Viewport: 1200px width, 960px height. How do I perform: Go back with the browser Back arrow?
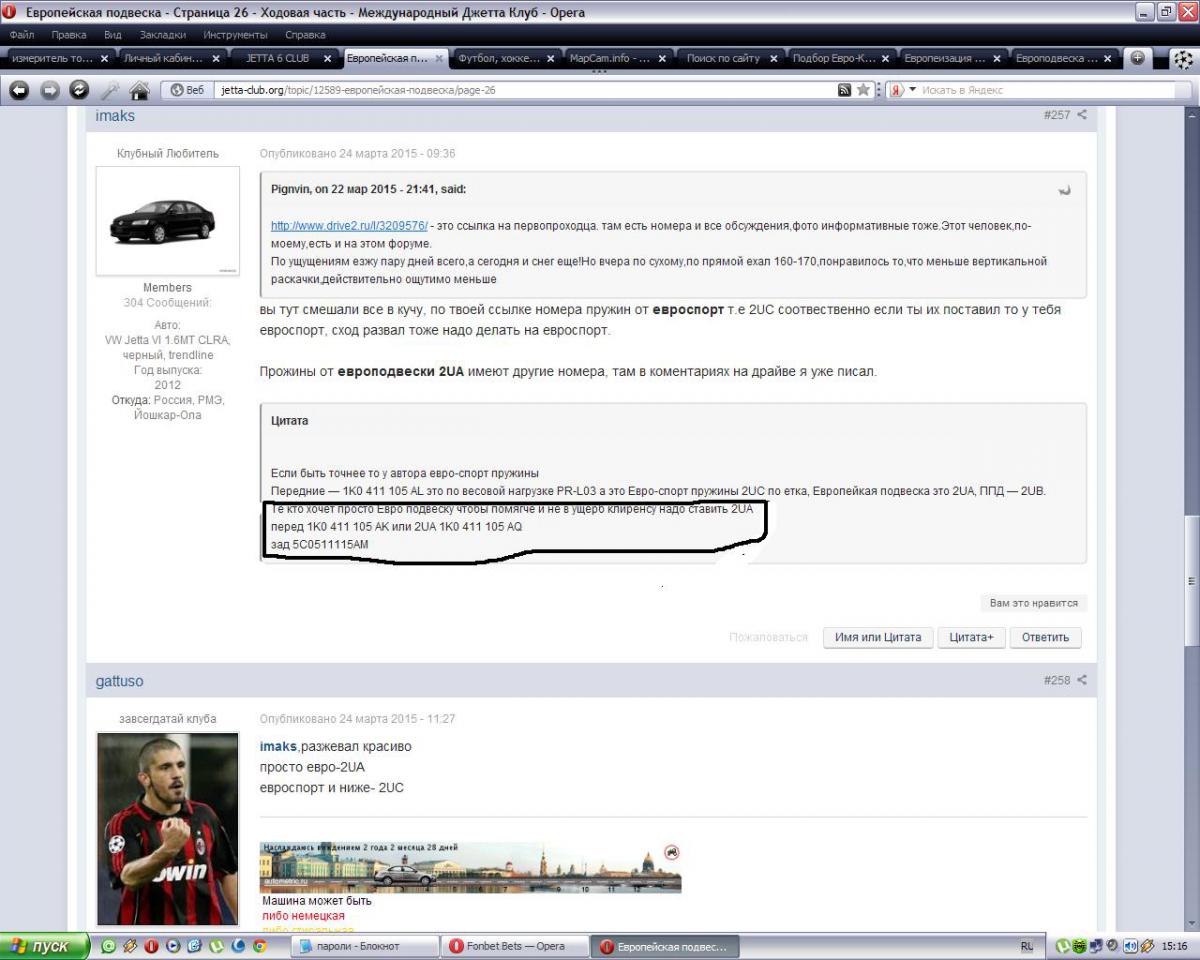click(x=19, y=90)
